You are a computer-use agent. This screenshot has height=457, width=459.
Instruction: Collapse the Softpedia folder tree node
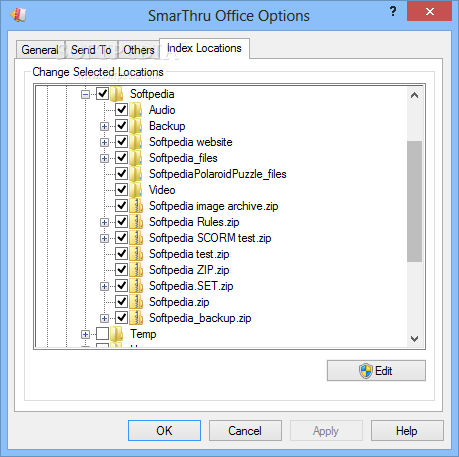coord(85,94)
